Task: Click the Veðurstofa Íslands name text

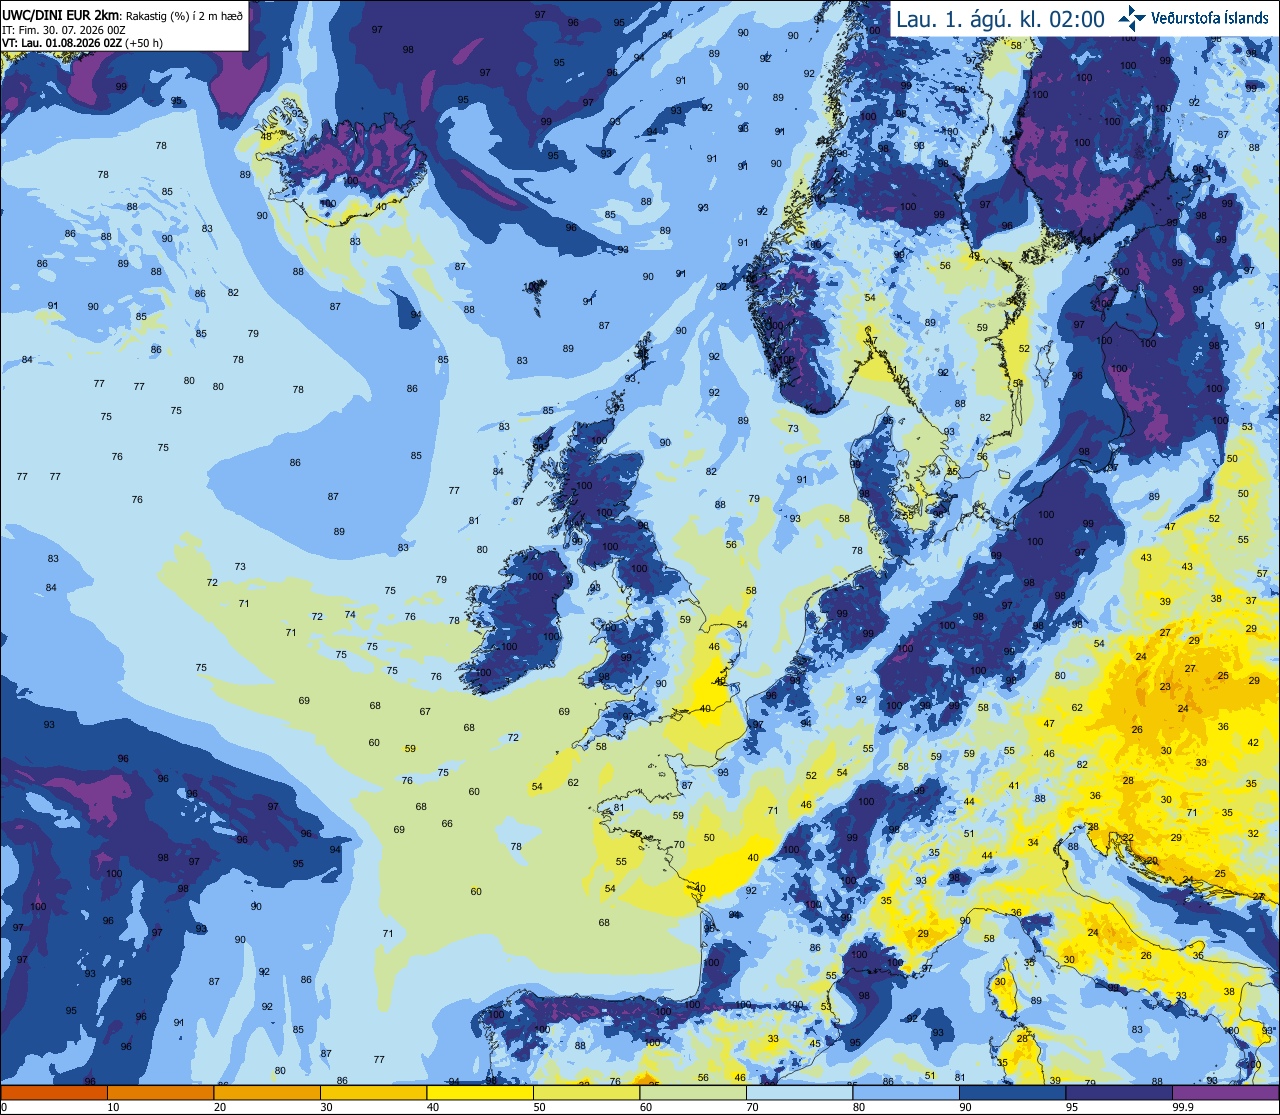Action: pyautogui.click(x=1209, y=18)
